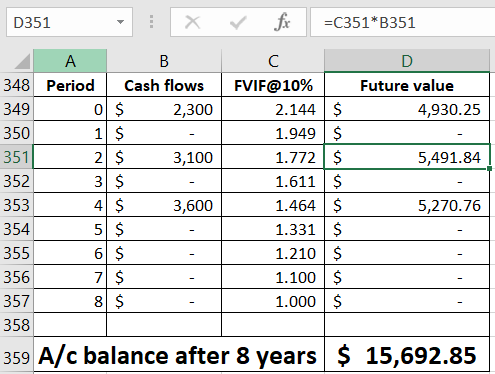Select row 355 header
The width and height of the screenshot is (495, 374).
coord(16,253)
